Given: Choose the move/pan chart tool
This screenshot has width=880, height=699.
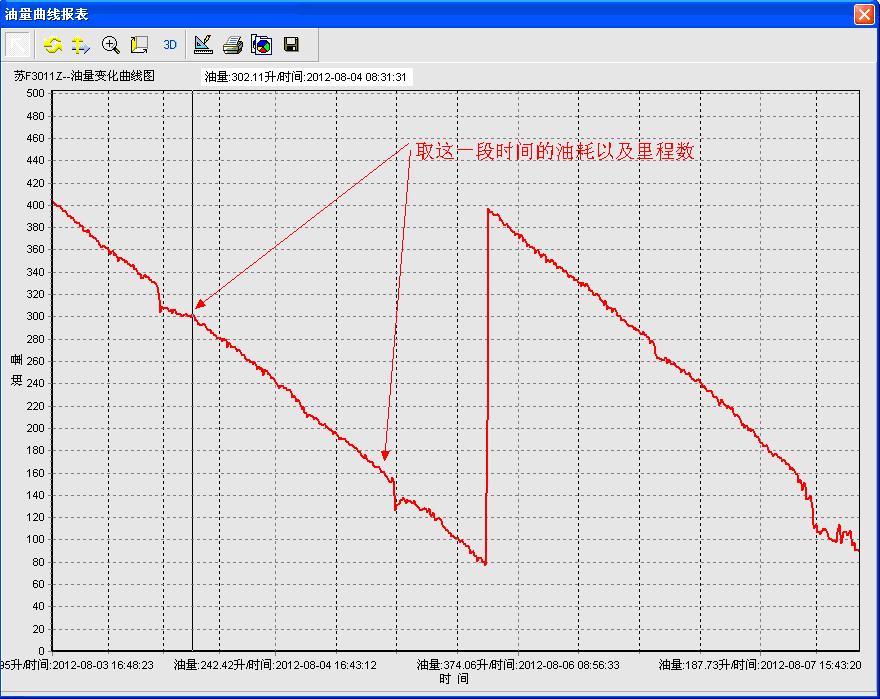Looking at the screenshot, I should tap(81, 45).
